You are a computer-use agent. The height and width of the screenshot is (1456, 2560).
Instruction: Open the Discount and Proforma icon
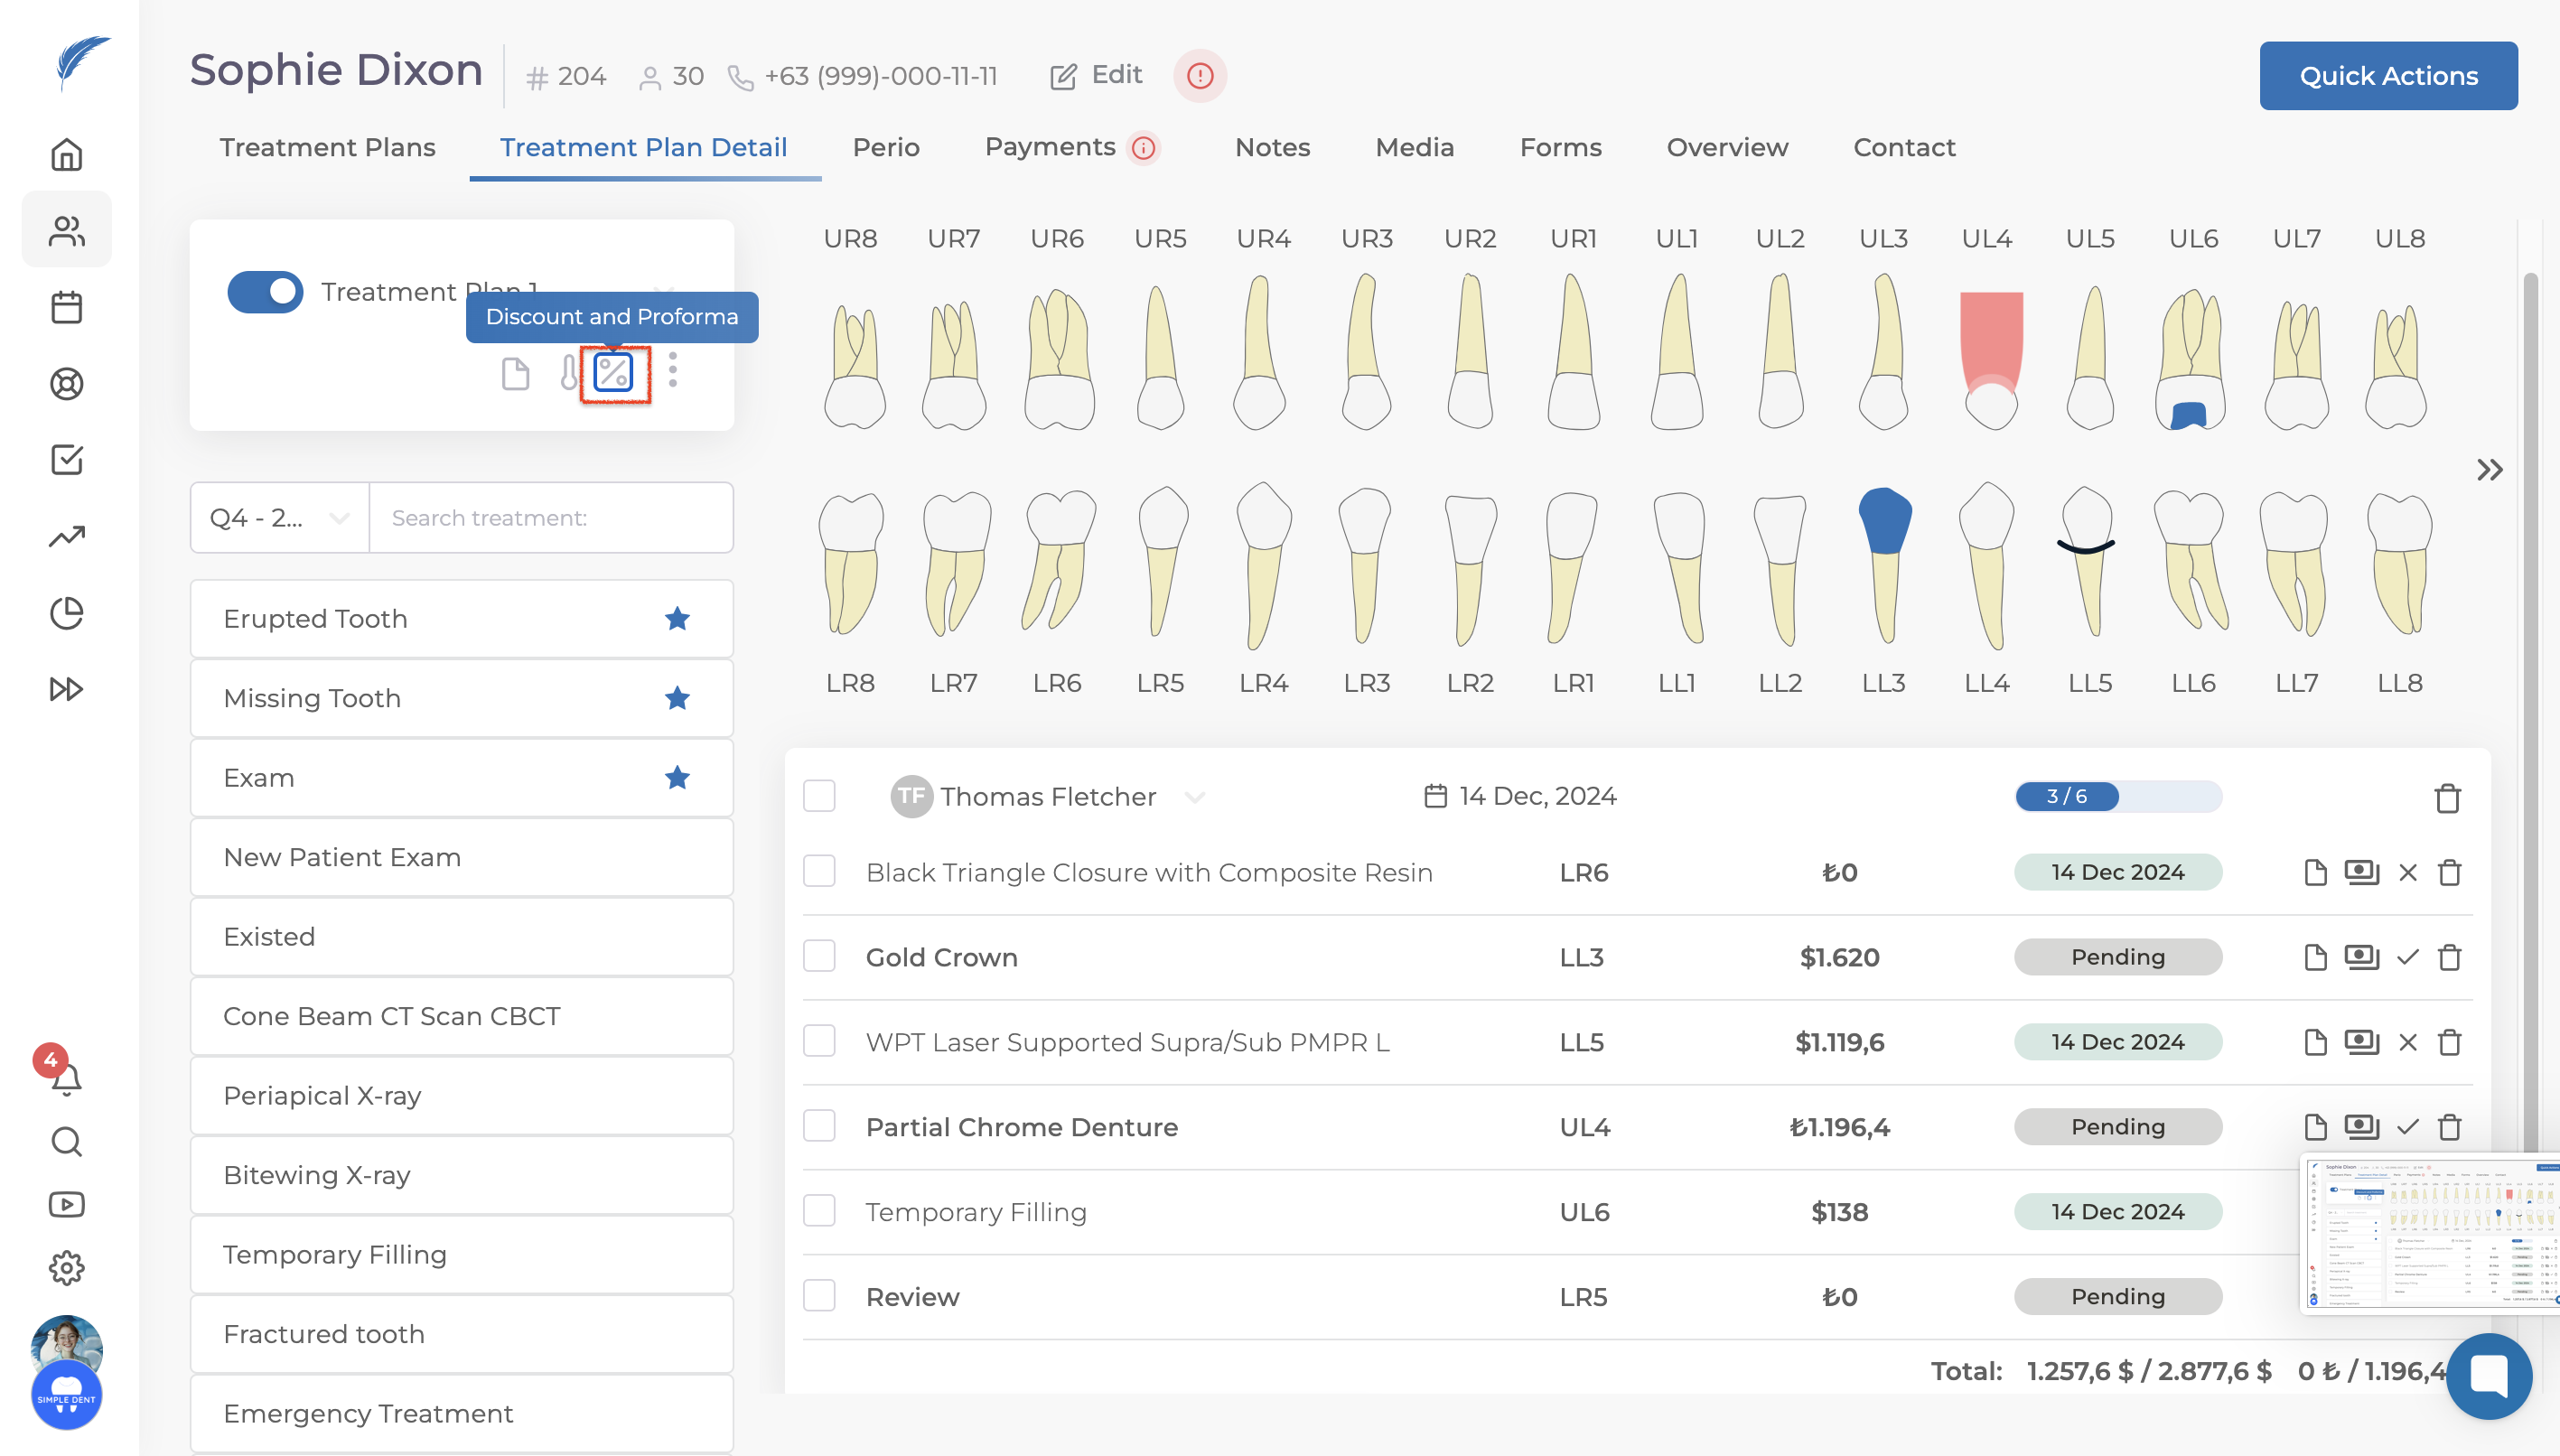(613, 373)
